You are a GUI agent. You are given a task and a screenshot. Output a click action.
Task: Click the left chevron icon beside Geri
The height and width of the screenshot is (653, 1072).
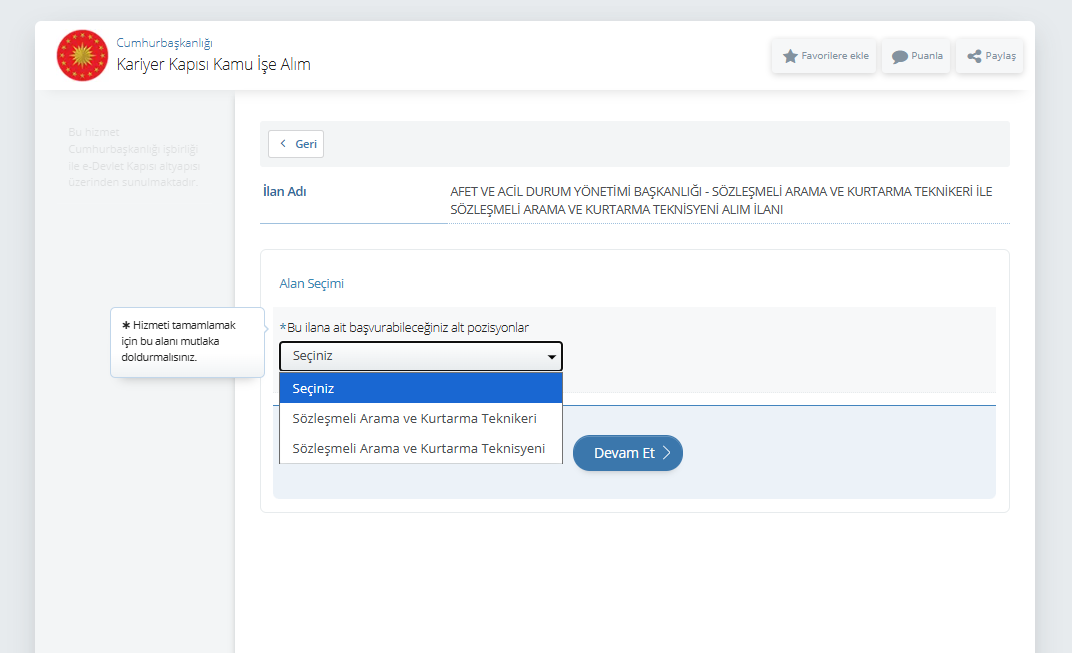click(283, 144)
